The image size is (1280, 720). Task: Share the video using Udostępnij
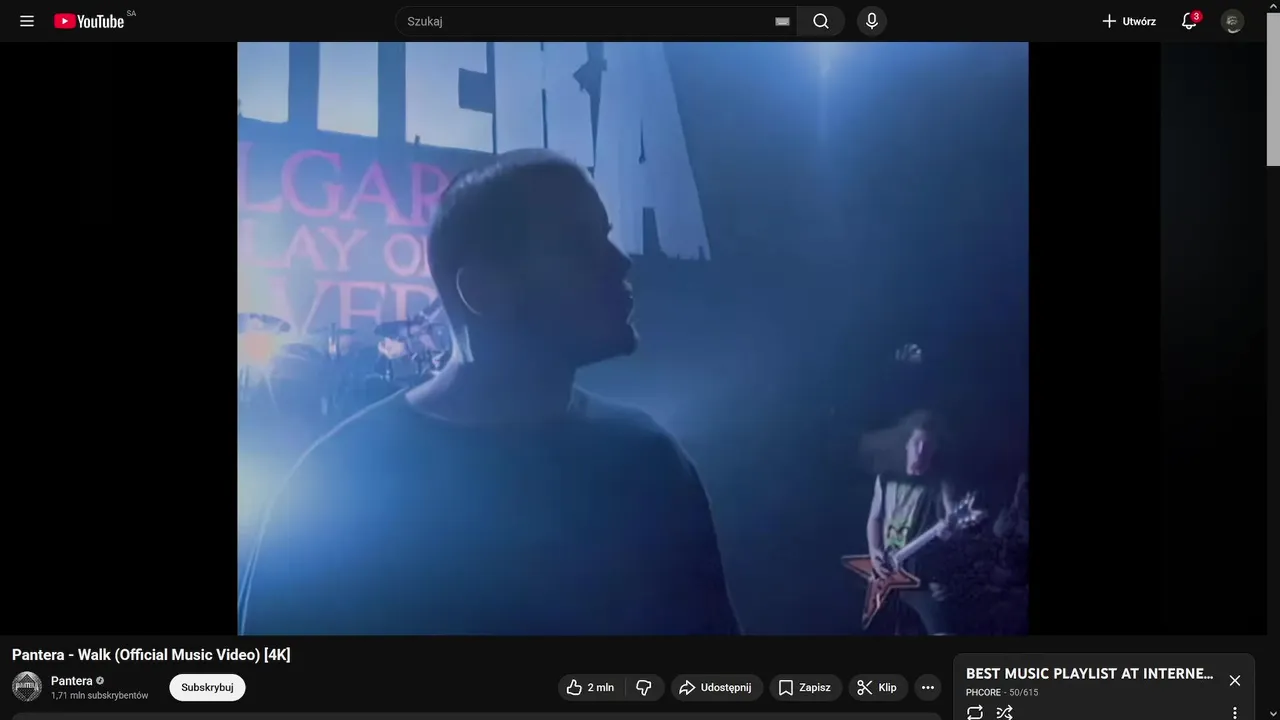pos(716,687)
